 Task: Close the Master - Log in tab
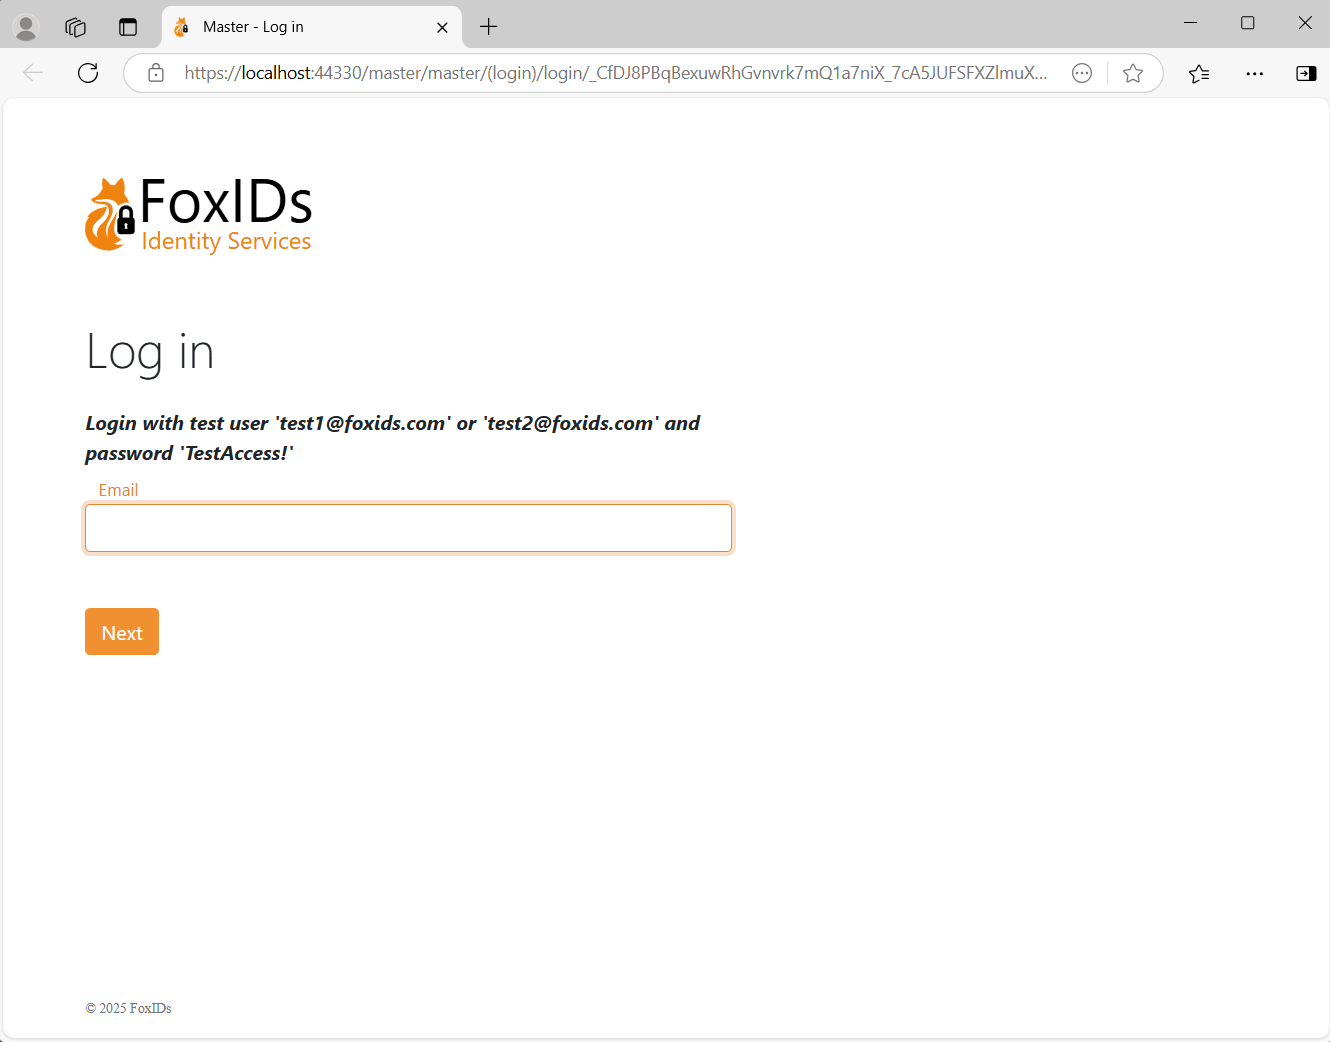click(x=442, y=27)
